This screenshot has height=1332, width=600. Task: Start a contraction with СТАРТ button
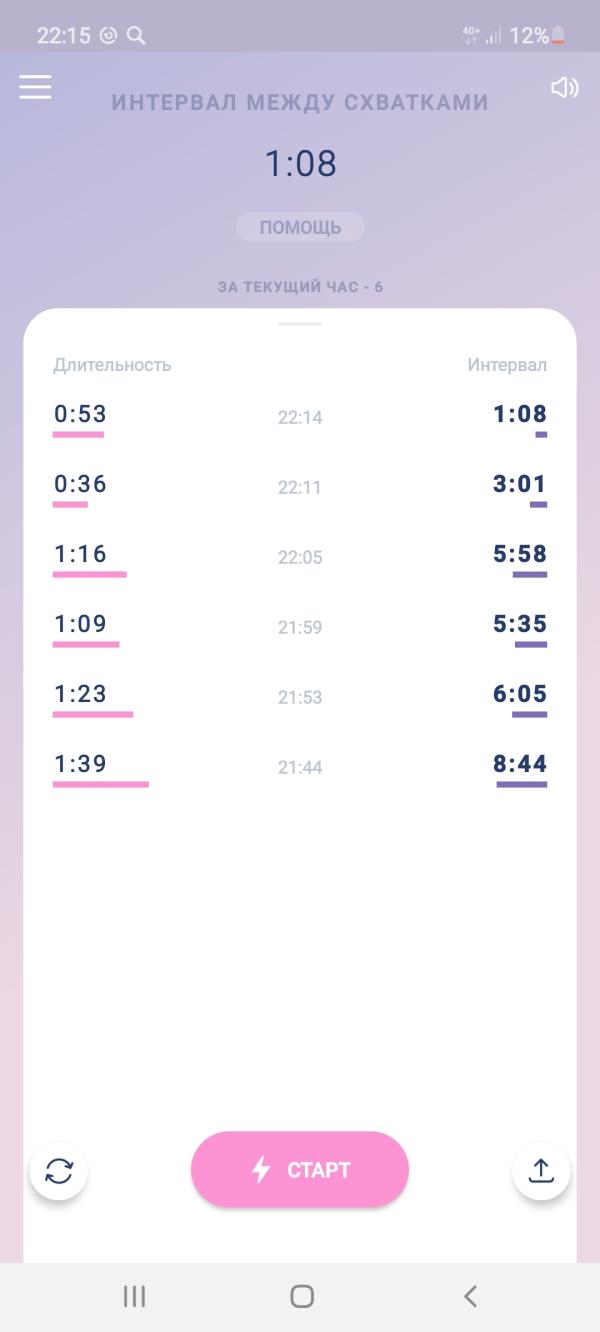[300, 1169]
